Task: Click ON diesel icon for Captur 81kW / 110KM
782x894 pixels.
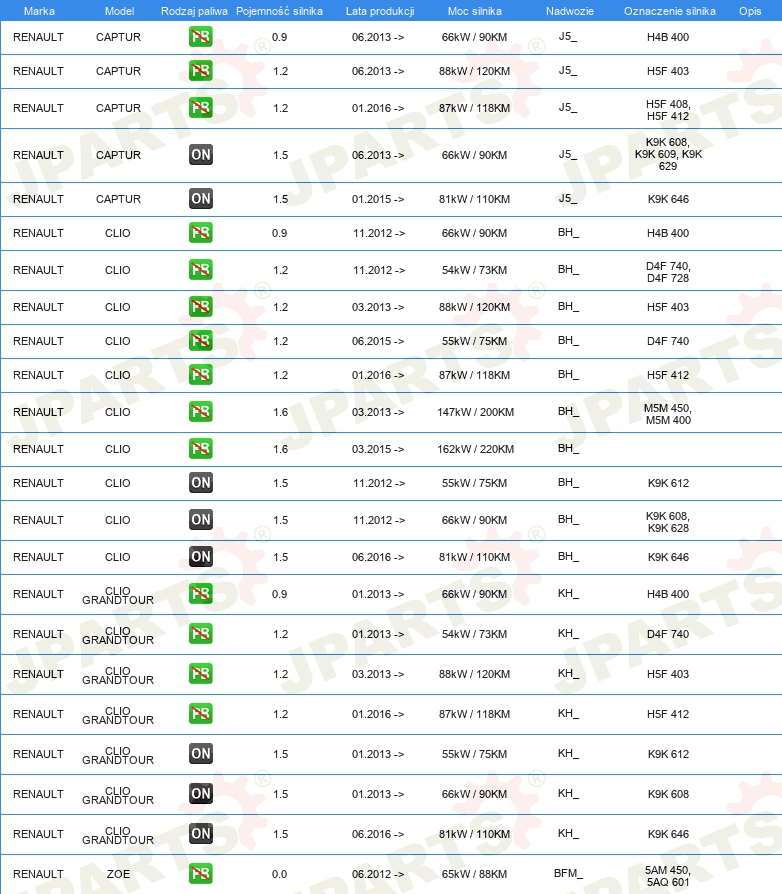Action: (201, 199)
